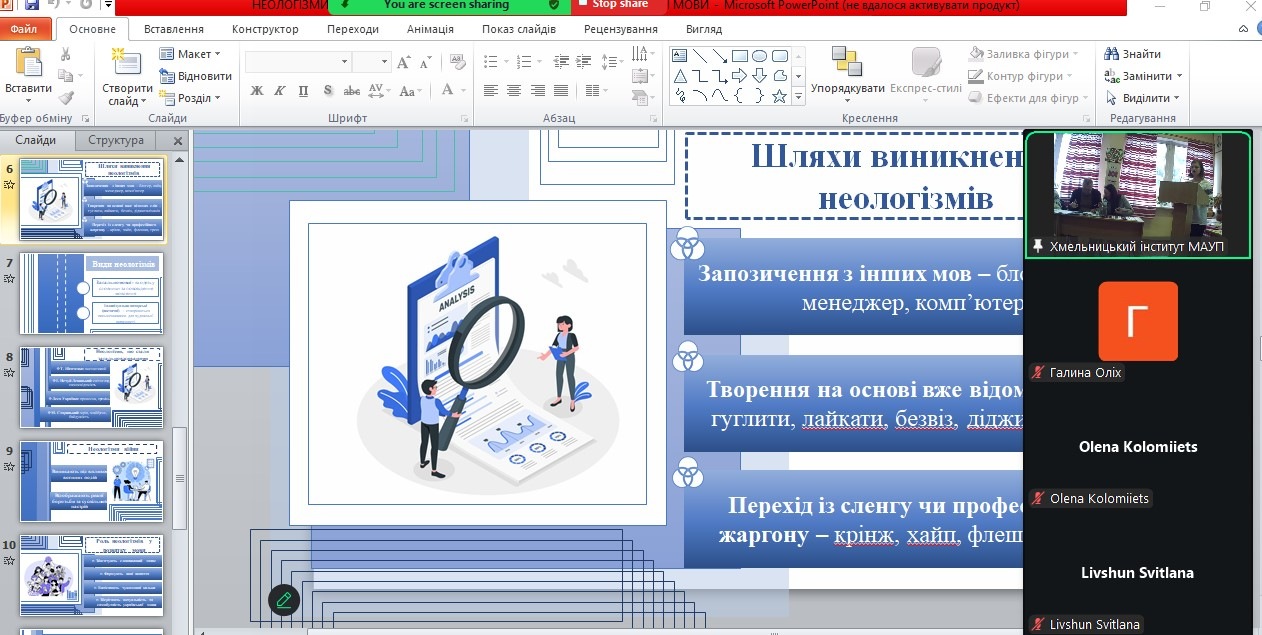Screen dimensions: 1262x635
Task: Click the Знайти binoculars icon
Action: tap(1111, 54)
